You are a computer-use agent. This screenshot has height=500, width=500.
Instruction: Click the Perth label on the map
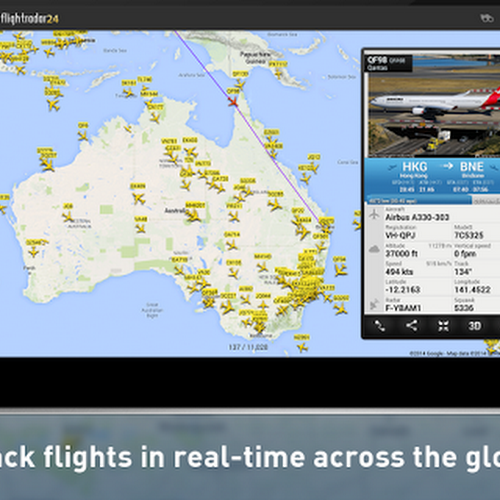point(30,268)
